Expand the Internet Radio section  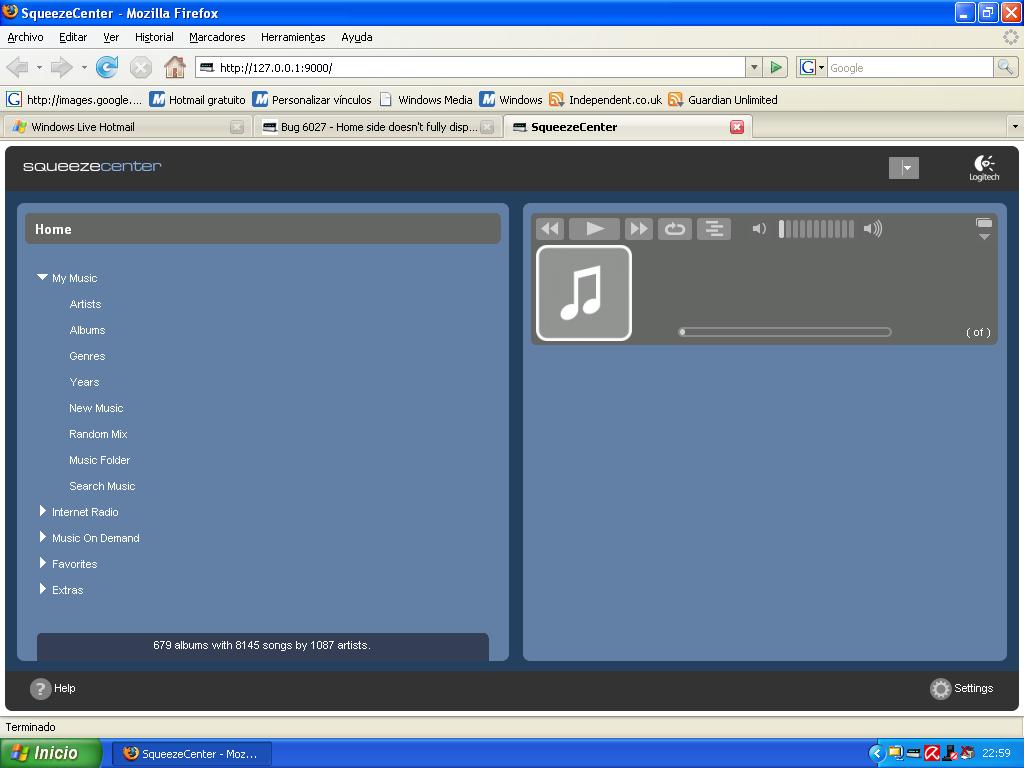[x=43, y=511]
